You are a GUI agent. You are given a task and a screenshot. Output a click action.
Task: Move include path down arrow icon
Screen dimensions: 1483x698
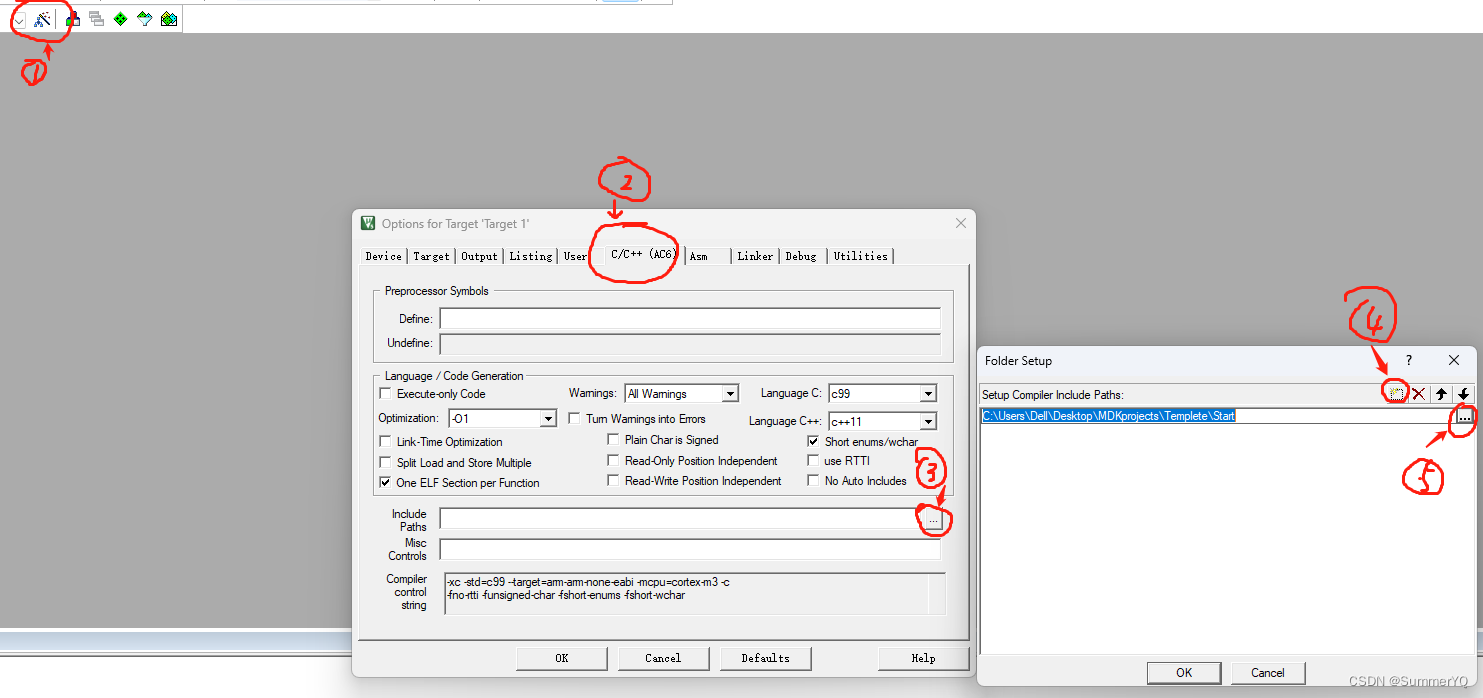1463,394
